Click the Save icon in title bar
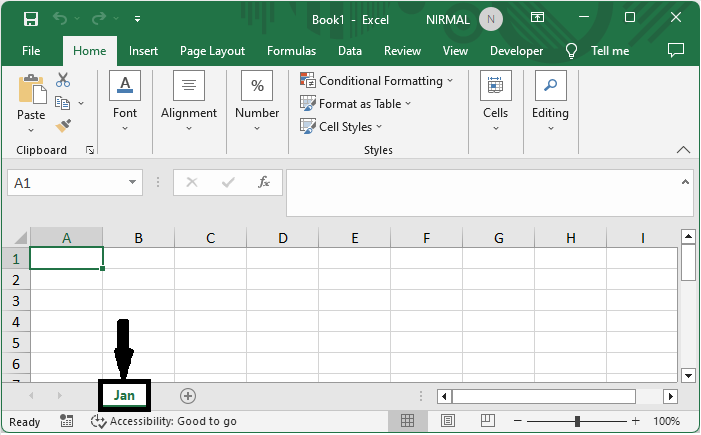The image size is (701, 435). pyautogui.click(x=30, y=18)
